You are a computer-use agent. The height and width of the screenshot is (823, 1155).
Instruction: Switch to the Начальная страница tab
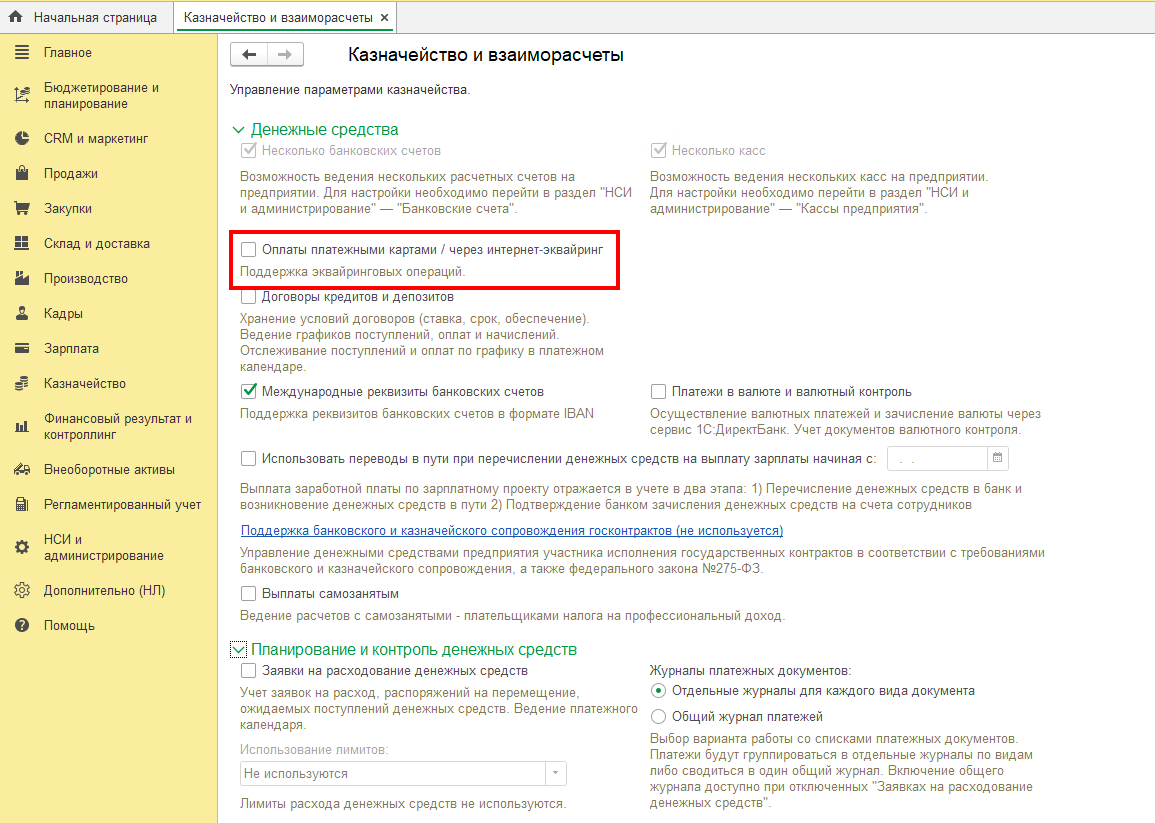point(87,17)
